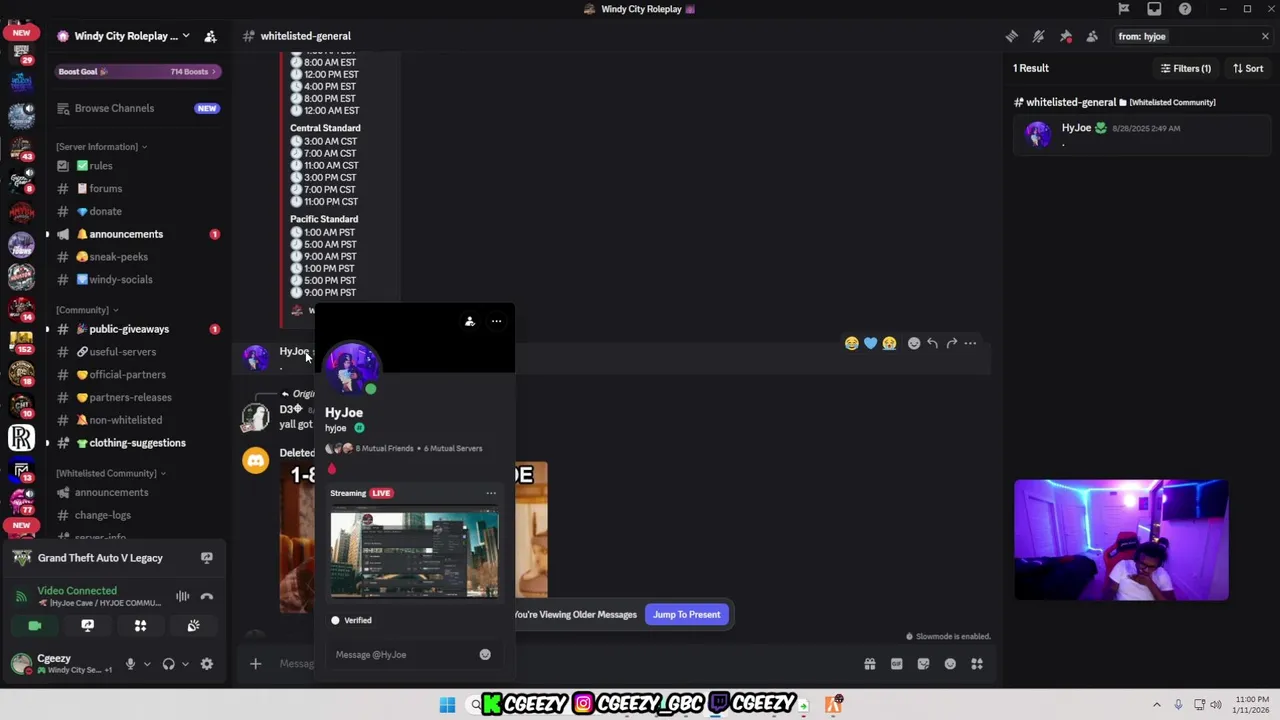Click the HyJoe profile avatar in popout

[351, 369]
